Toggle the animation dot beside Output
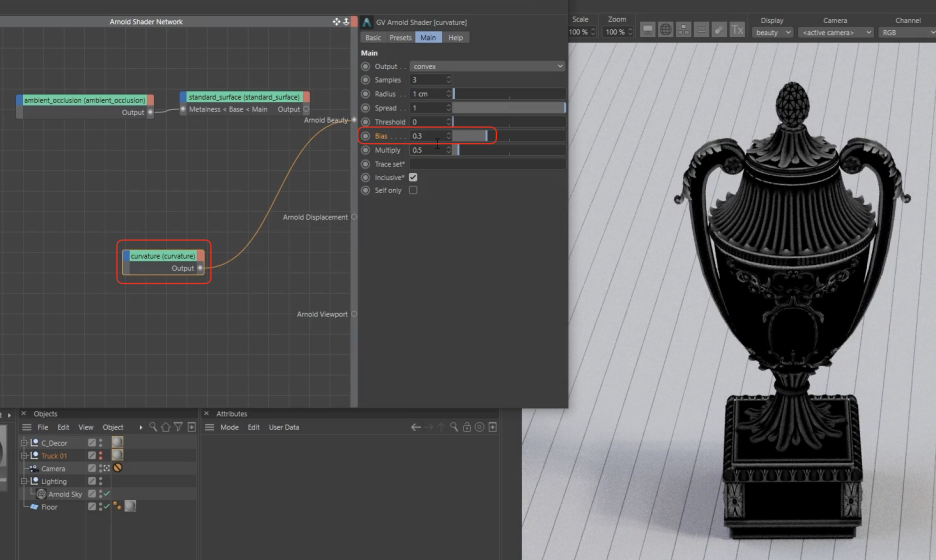This screenshot has width=936, height=560. pyautogui.click(x=365, y=66)
